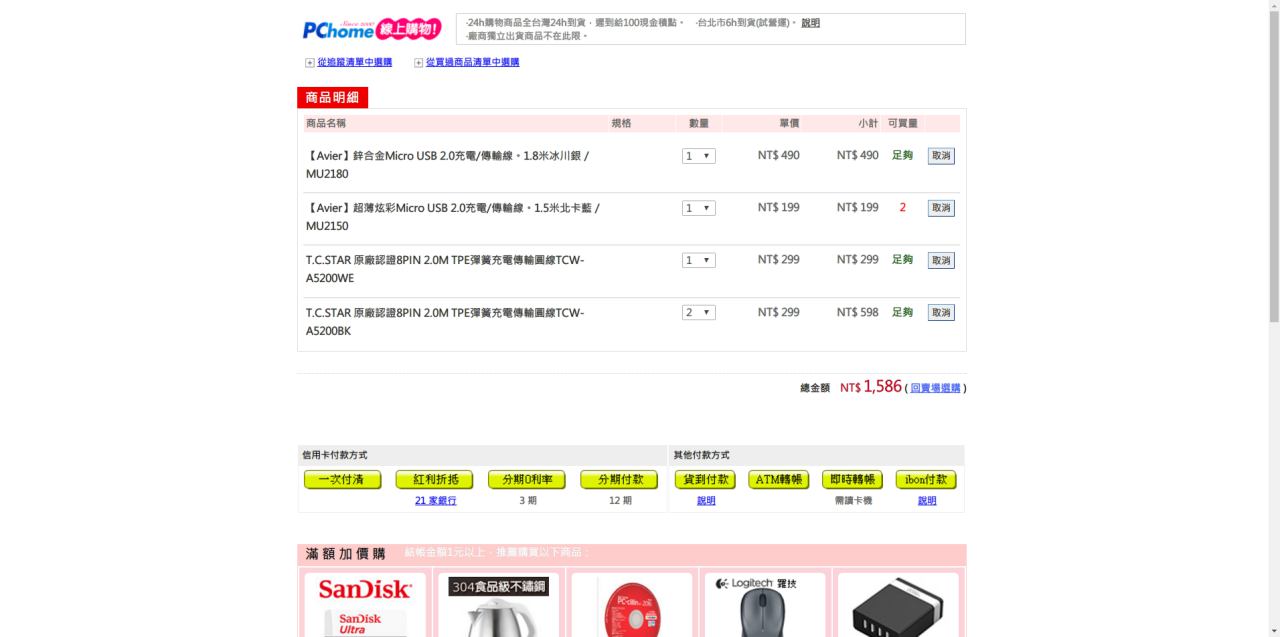Open quantity dropdown for Avier MU2150 cable

pyautogui.click(x=699, y=208)
